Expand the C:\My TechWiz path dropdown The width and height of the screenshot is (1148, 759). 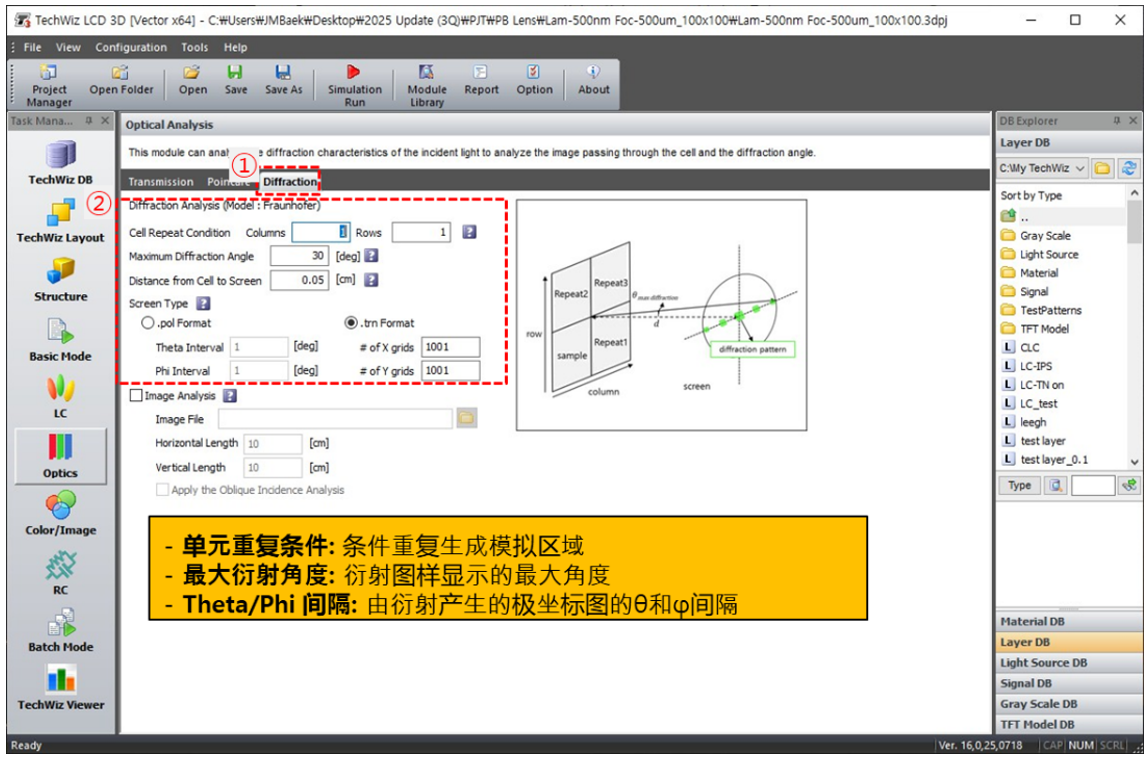point(1080,168)
